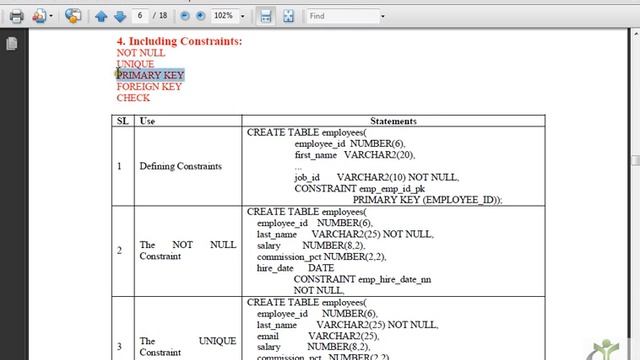
Task: Click the 'SL' column header
Action: [122, 121]
